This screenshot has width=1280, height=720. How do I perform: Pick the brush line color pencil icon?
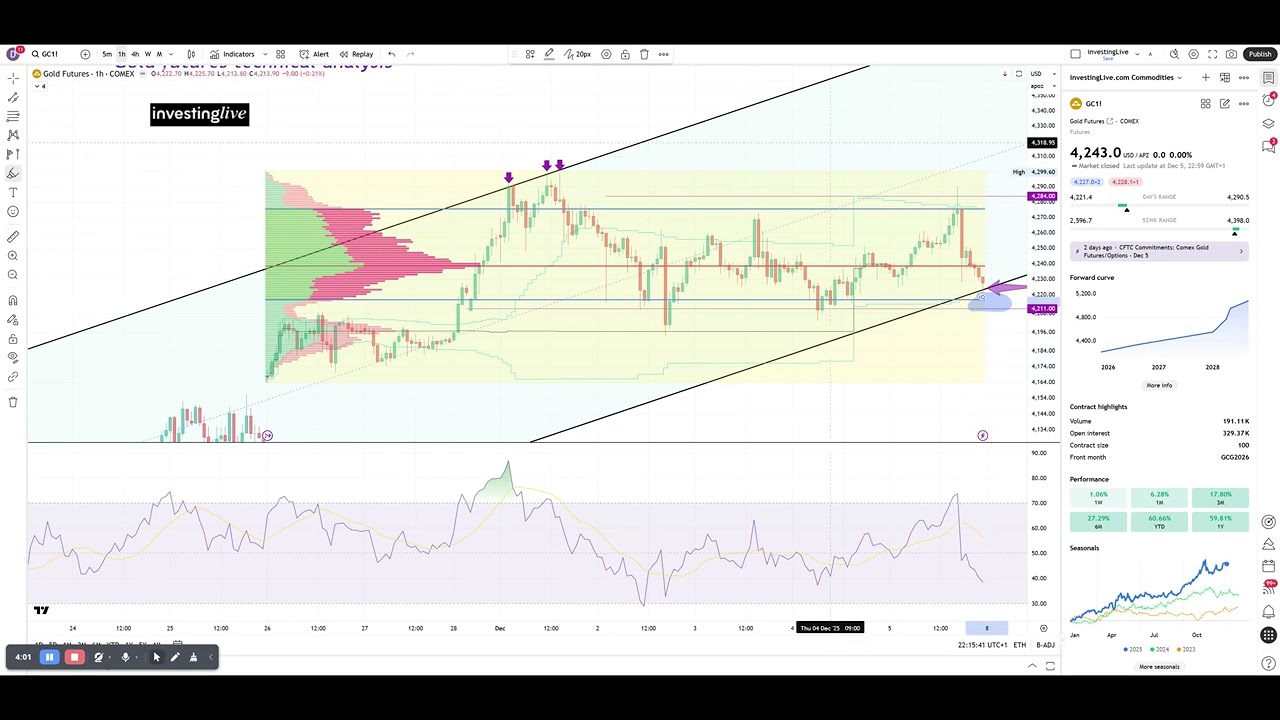tap(549, 54)
